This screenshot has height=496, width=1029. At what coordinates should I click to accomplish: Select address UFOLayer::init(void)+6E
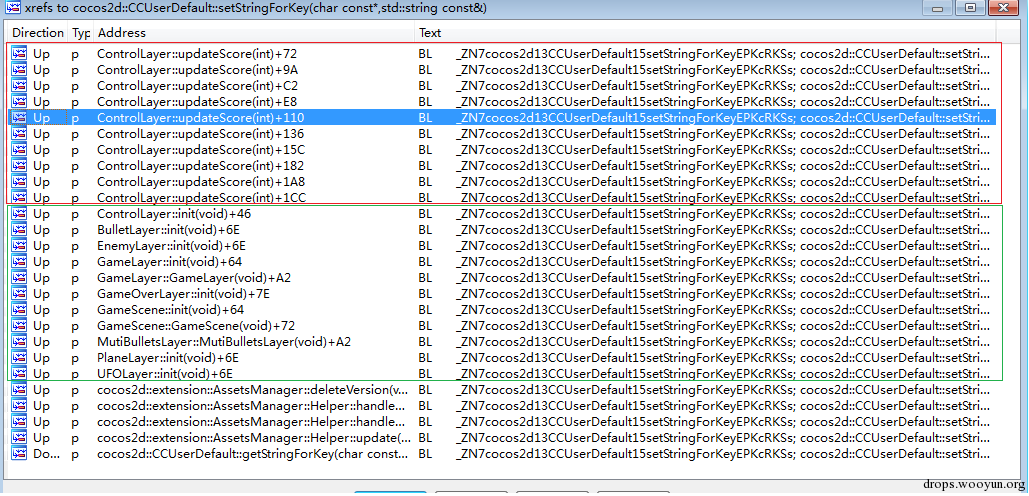point(165,374)
